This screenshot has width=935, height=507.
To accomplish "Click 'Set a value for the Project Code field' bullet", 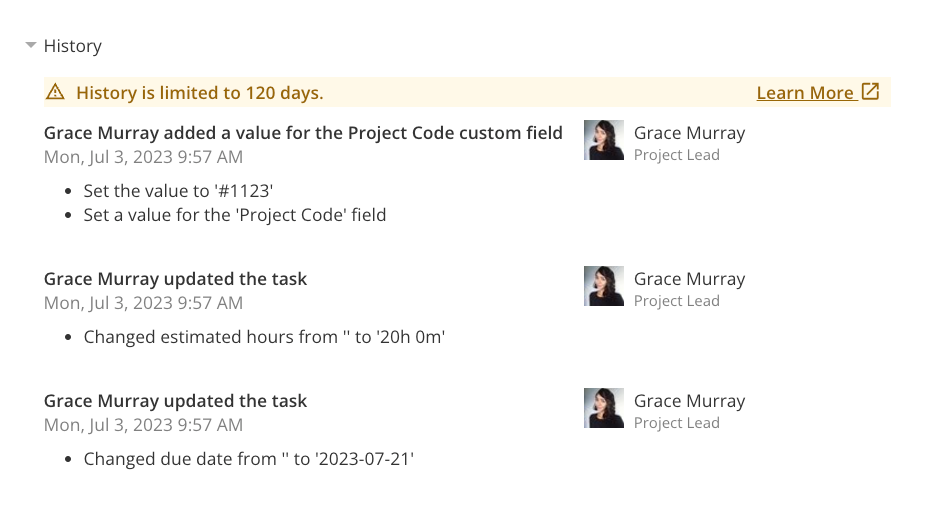I will (x=235, y=215).
